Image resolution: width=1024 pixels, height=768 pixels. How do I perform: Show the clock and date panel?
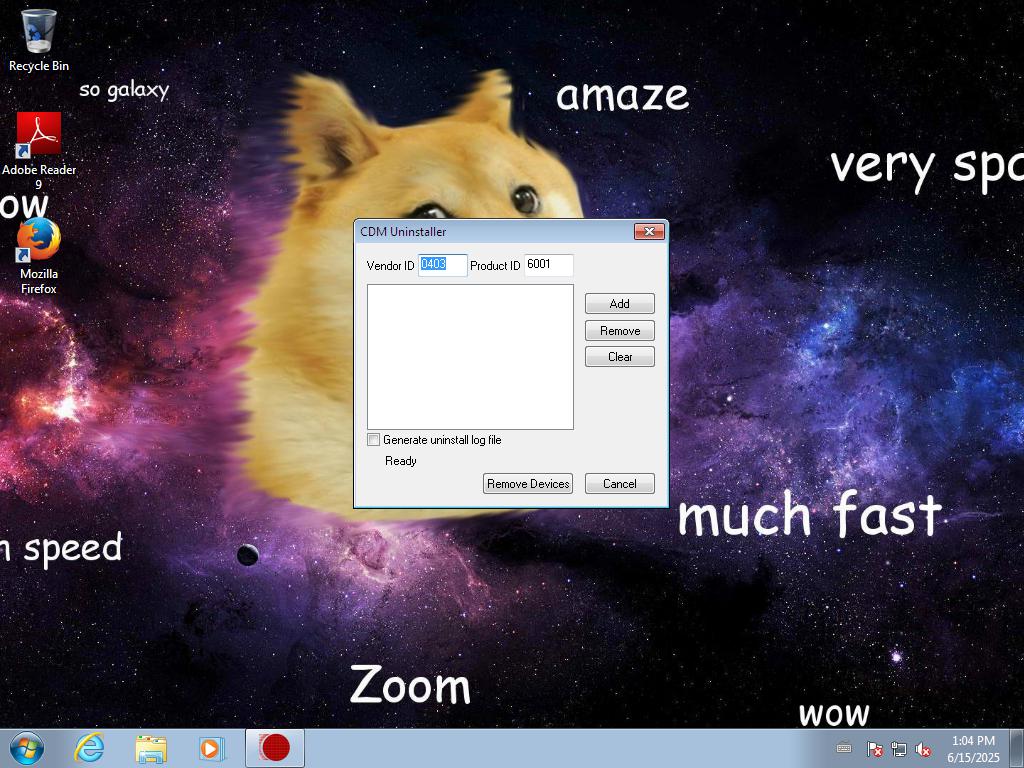[x=973, y=748]
